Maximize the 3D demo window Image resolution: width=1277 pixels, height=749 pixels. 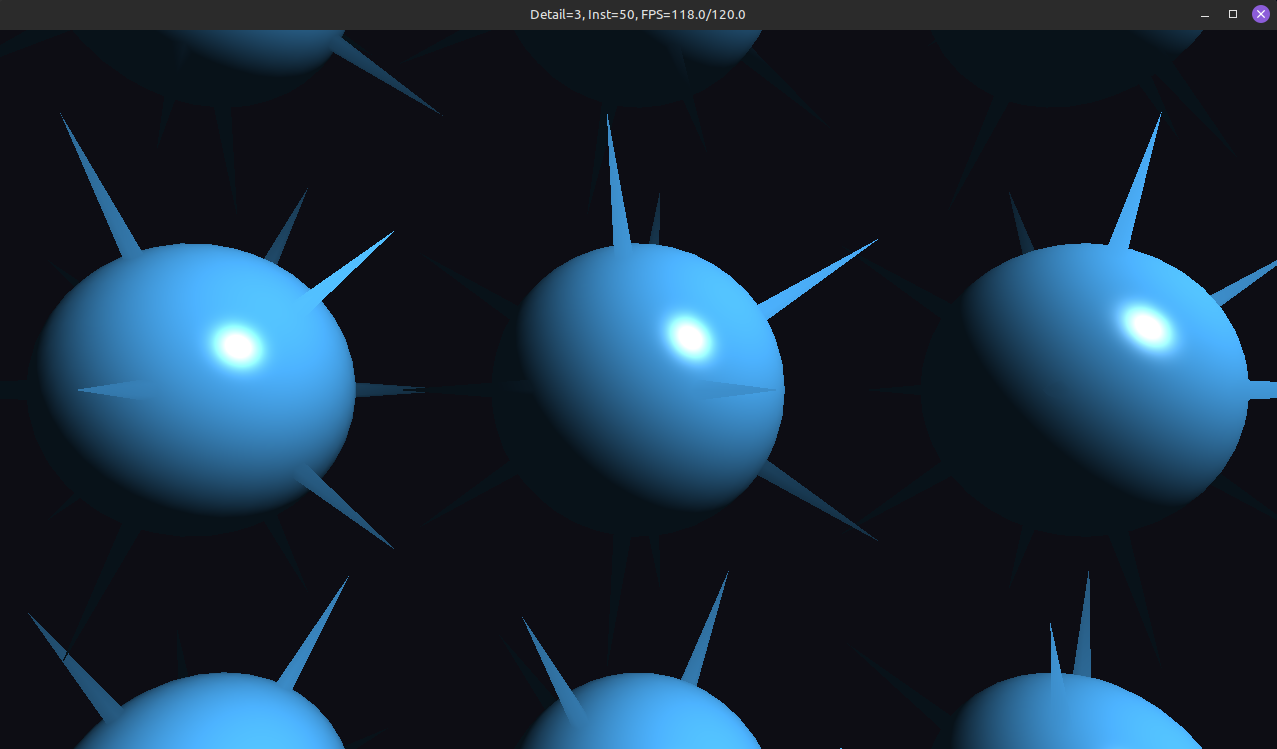(1233, 14)
